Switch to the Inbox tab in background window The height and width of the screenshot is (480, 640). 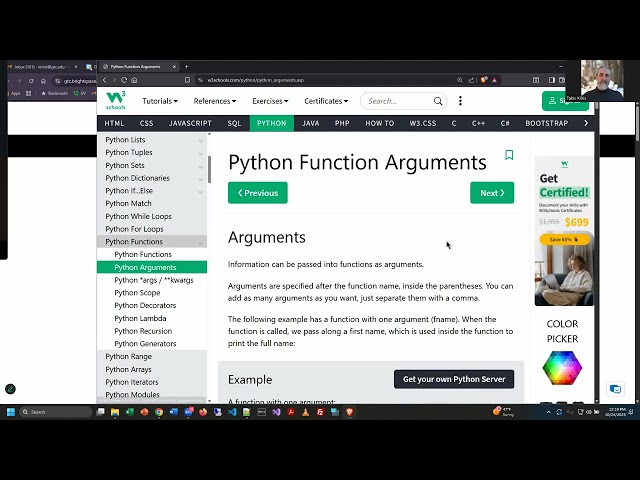click(x=41, y=67)
